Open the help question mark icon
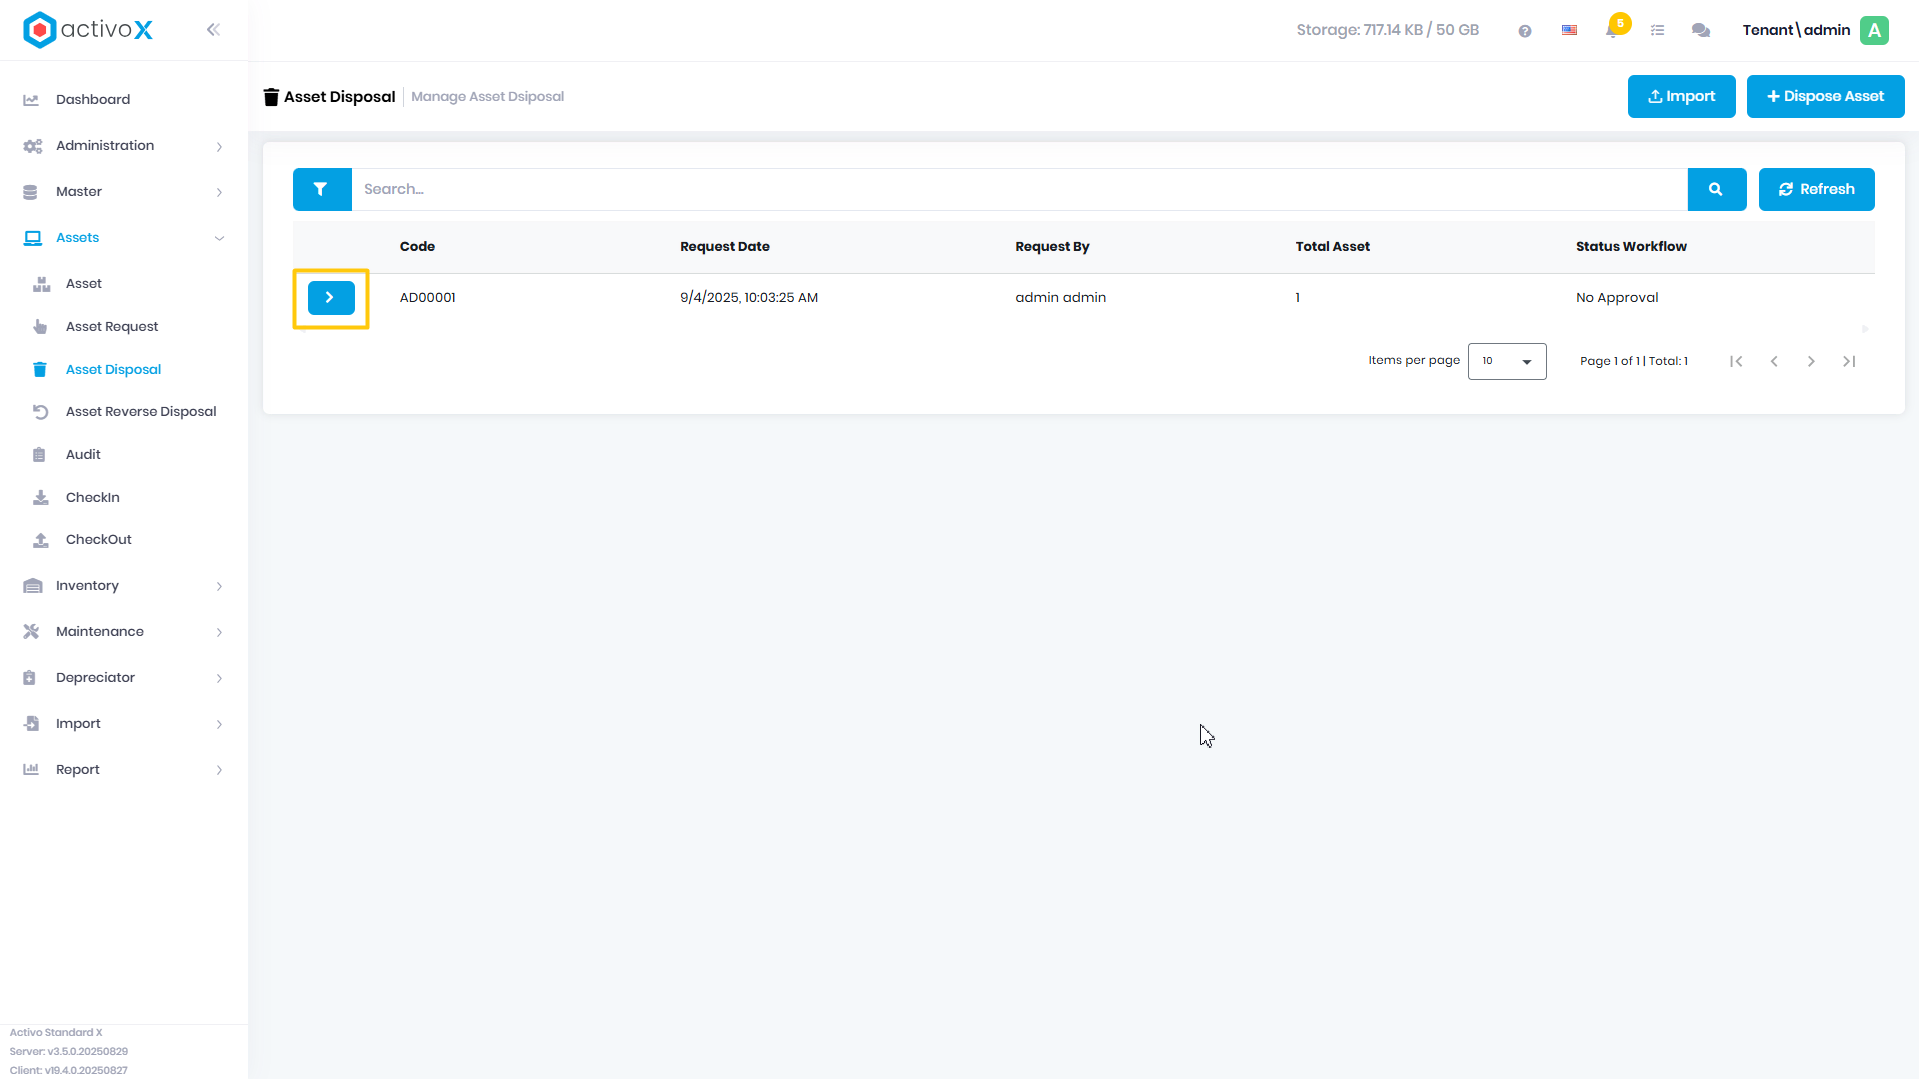 click(1525, 31)
